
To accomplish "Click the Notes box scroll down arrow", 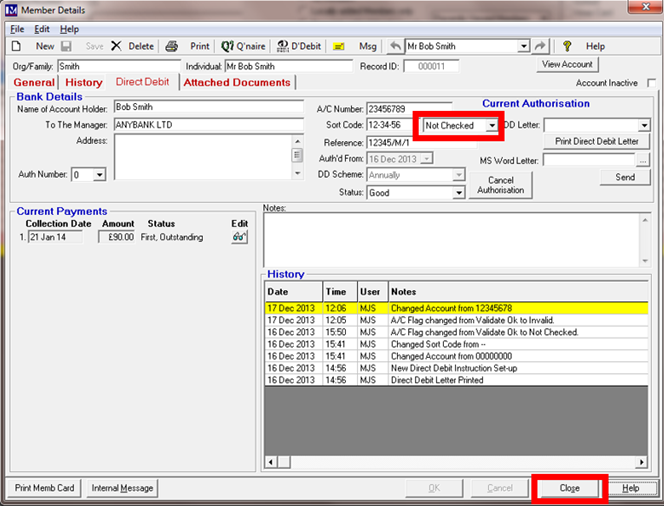I will pyautogui.click(x=645, y=261).
